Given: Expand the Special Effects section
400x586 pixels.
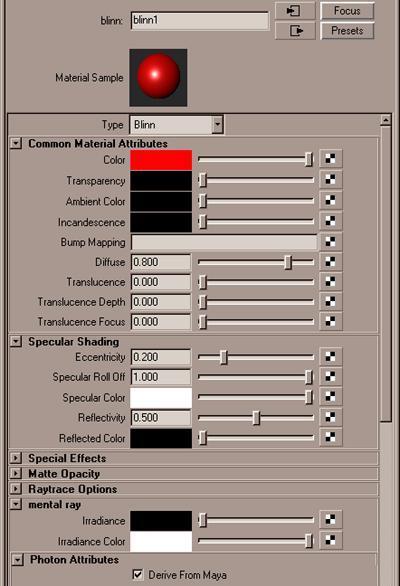Looking at the screenshot, I should 16,458.
